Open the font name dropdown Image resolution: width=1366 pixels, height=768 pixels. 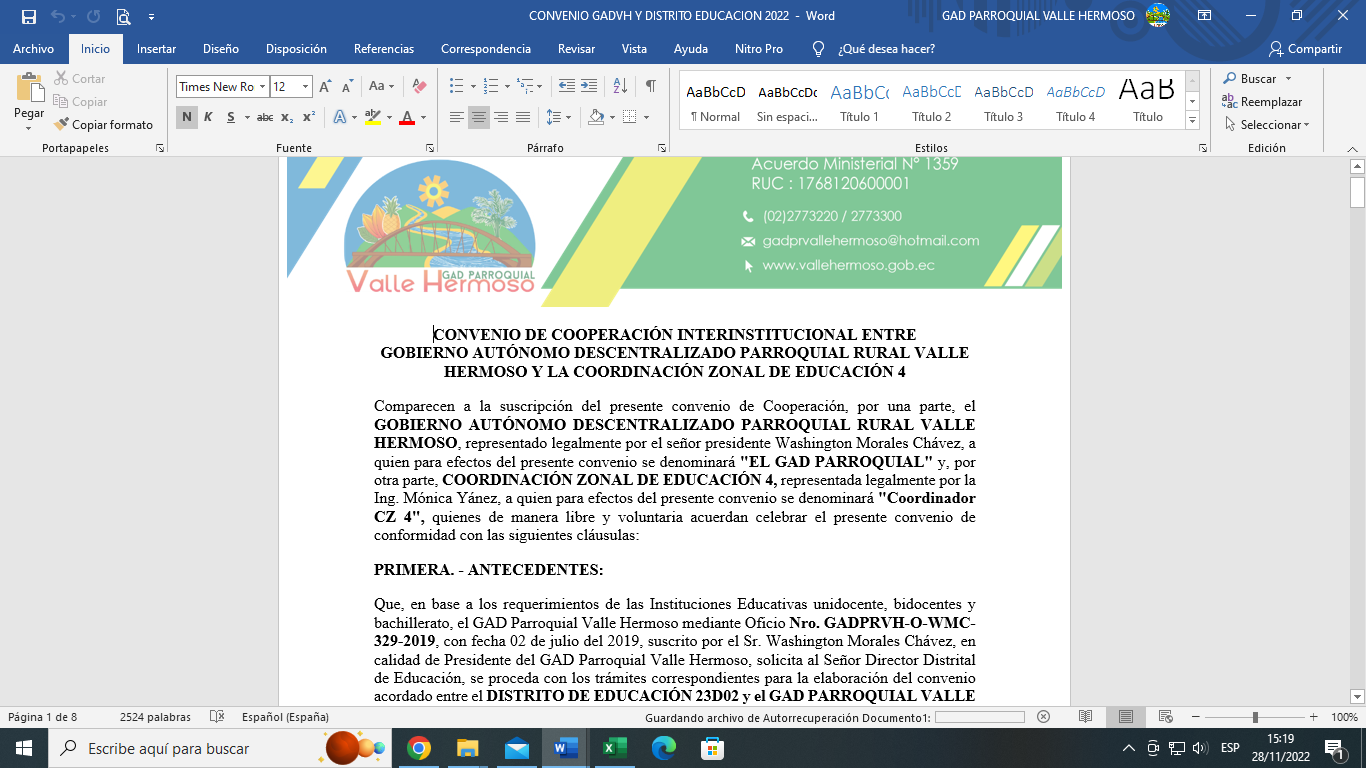262,87
